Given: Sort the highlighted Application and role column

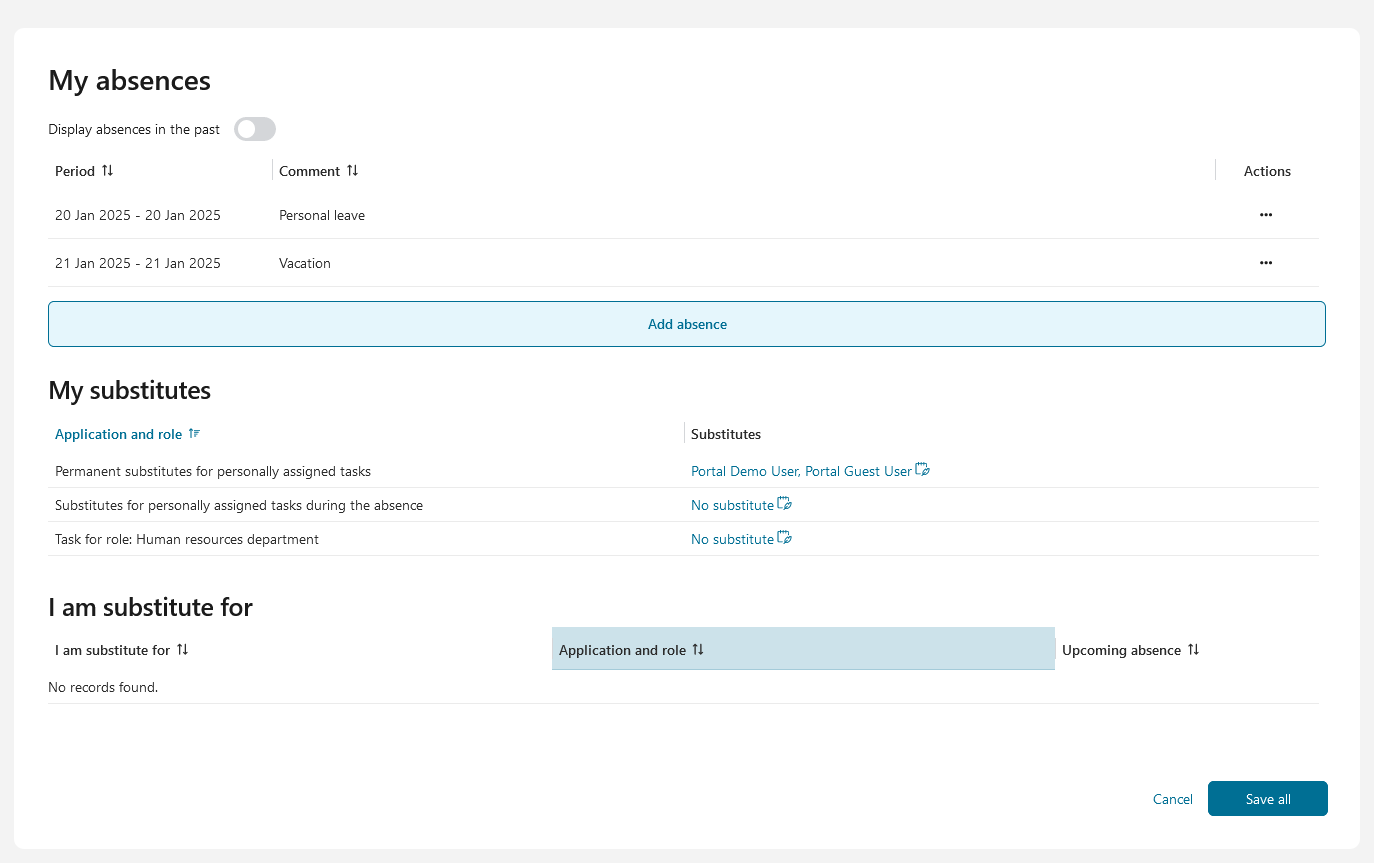Looking at the screenshot, I should [x=698, y=650].
